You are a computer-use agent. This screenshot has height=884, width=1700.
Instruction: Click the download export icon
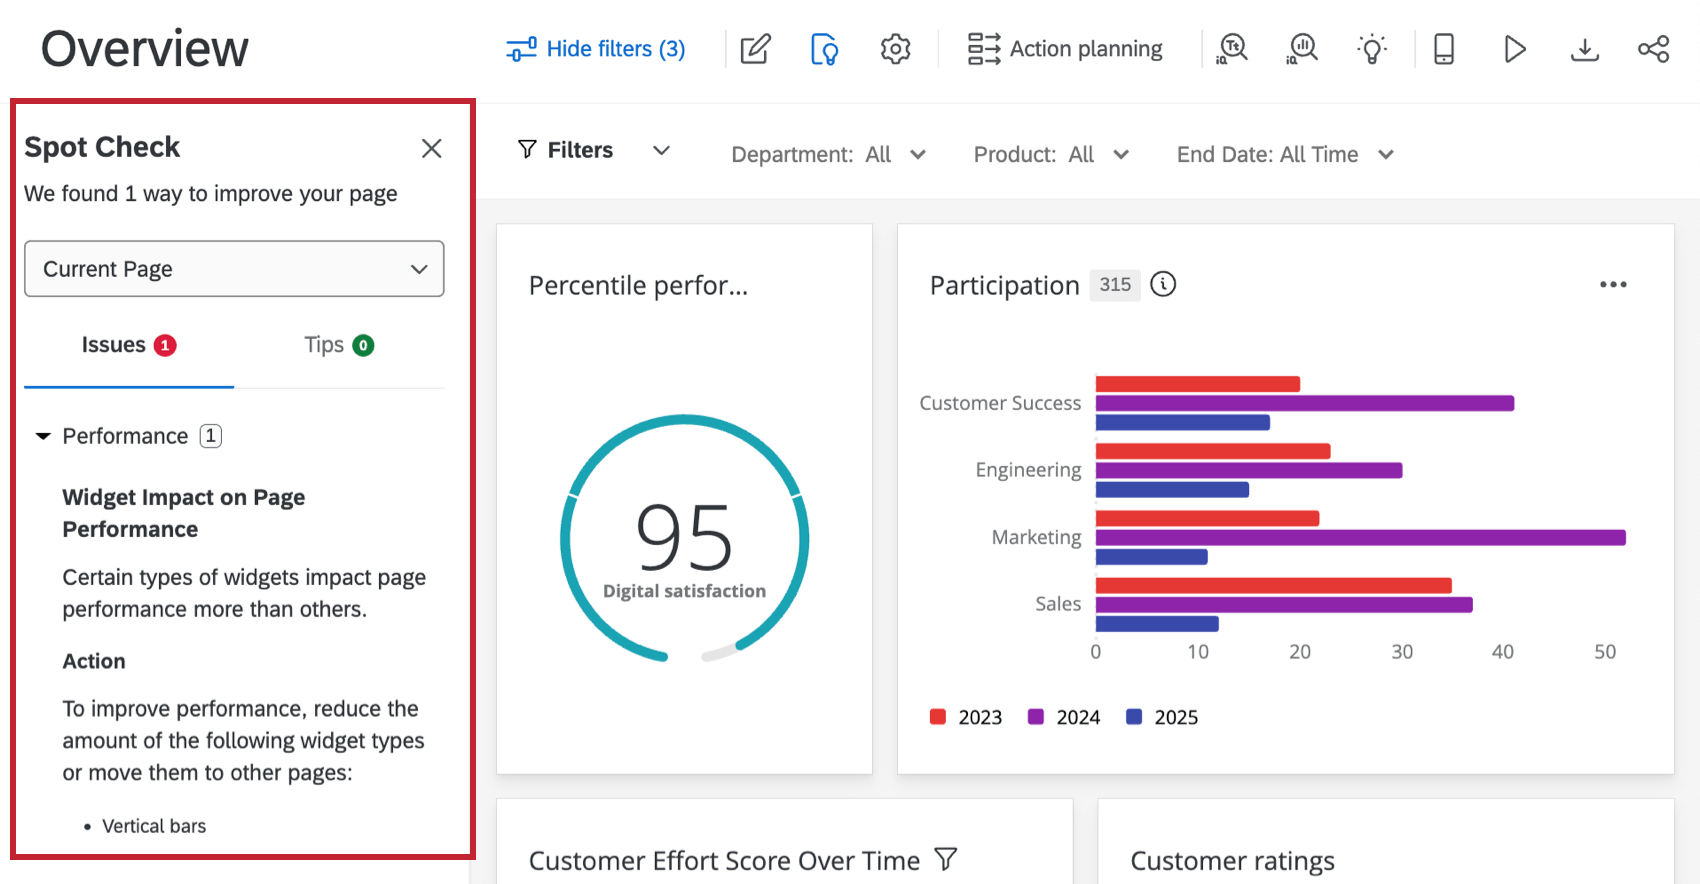1584,49
